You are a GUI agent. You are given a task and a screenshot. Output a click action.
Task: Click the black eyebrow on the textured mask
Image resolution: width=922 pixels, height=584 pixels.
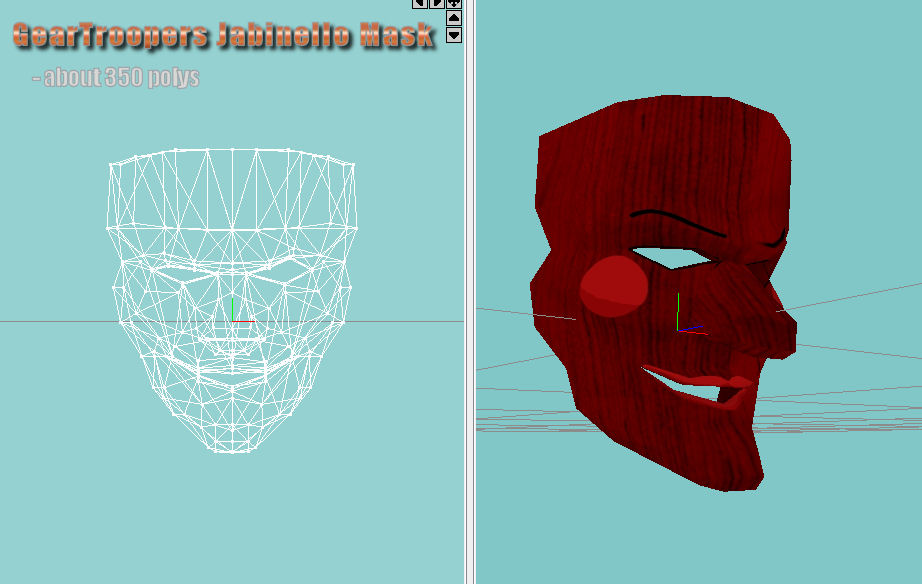point(672,218)
